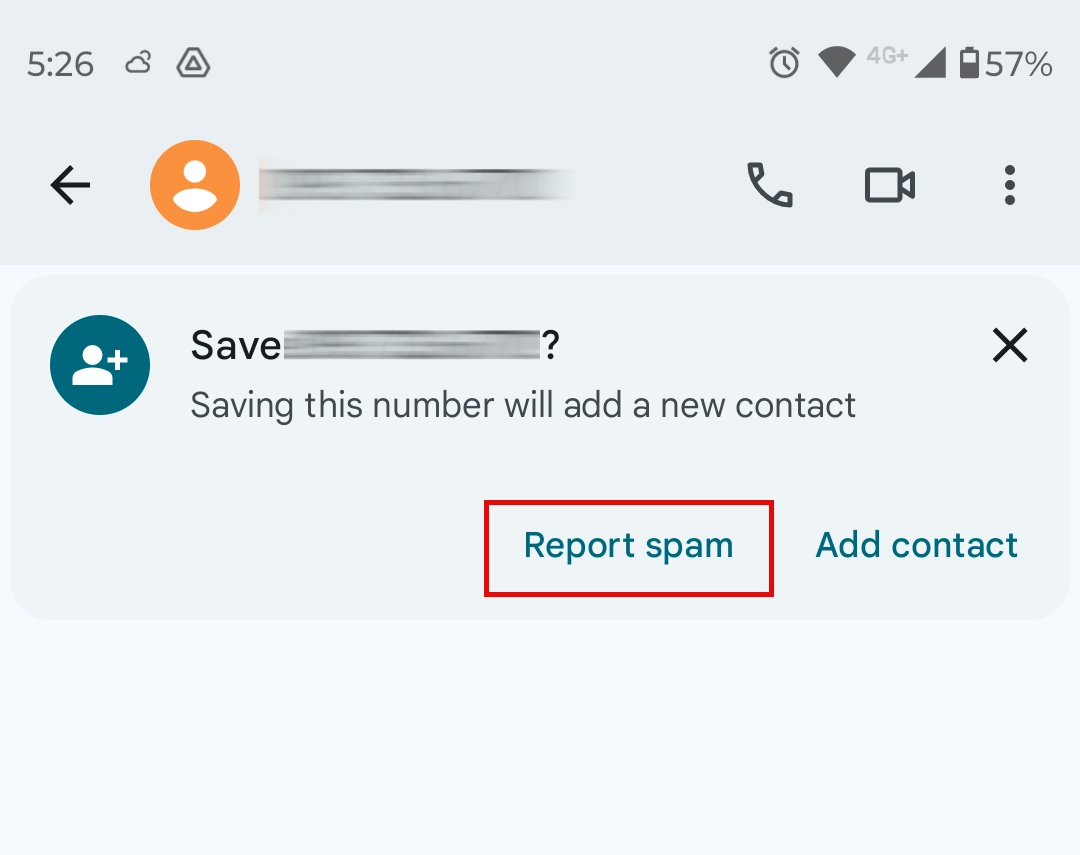
Task: Start a voice call from the conversation header
Action: pyautogui.click(x=768, y=185)
